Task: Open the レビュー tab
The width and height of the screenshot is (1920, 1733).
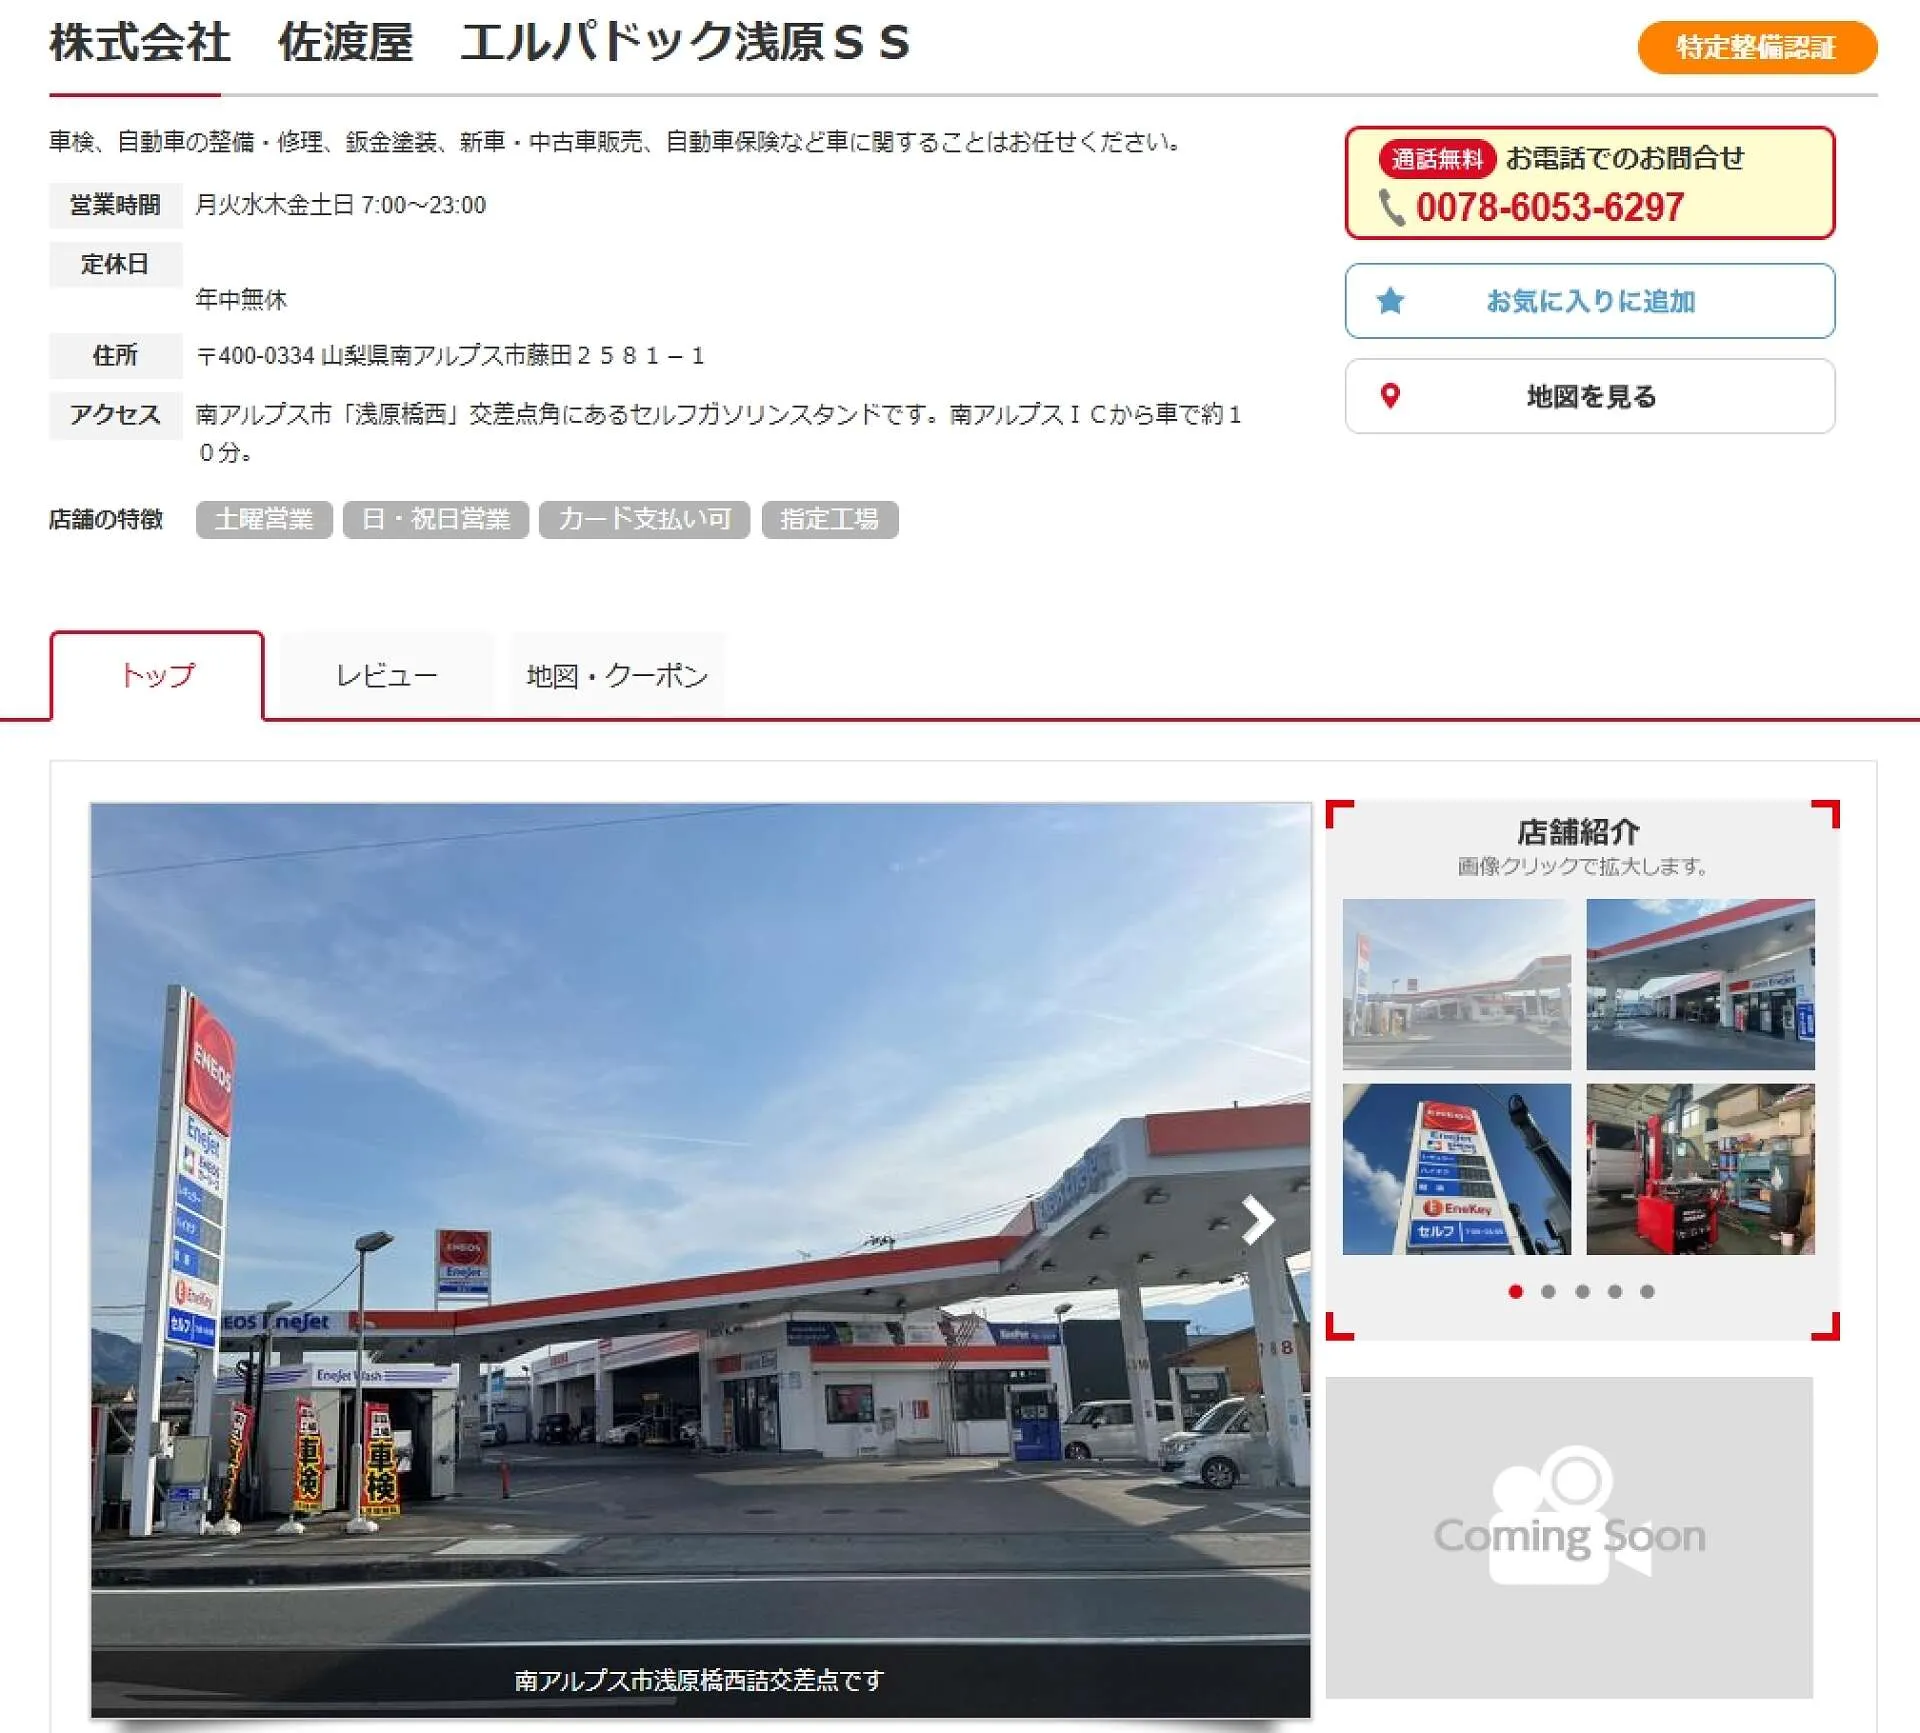Action: click(386, 676)
